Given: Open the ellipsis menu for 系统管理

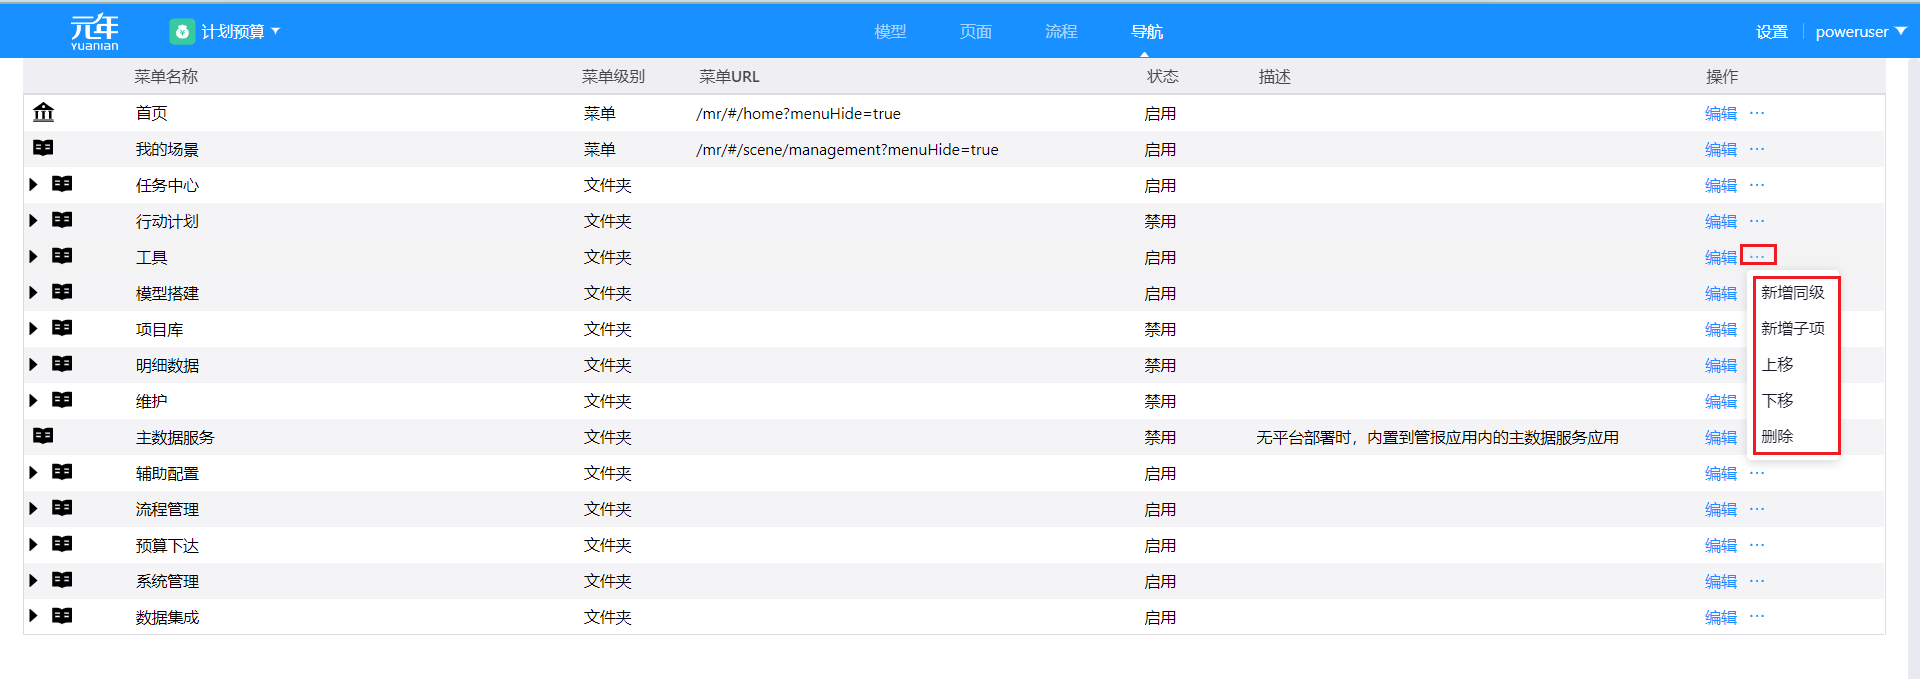Looking at the screenshot, I should pos(1757,581).
